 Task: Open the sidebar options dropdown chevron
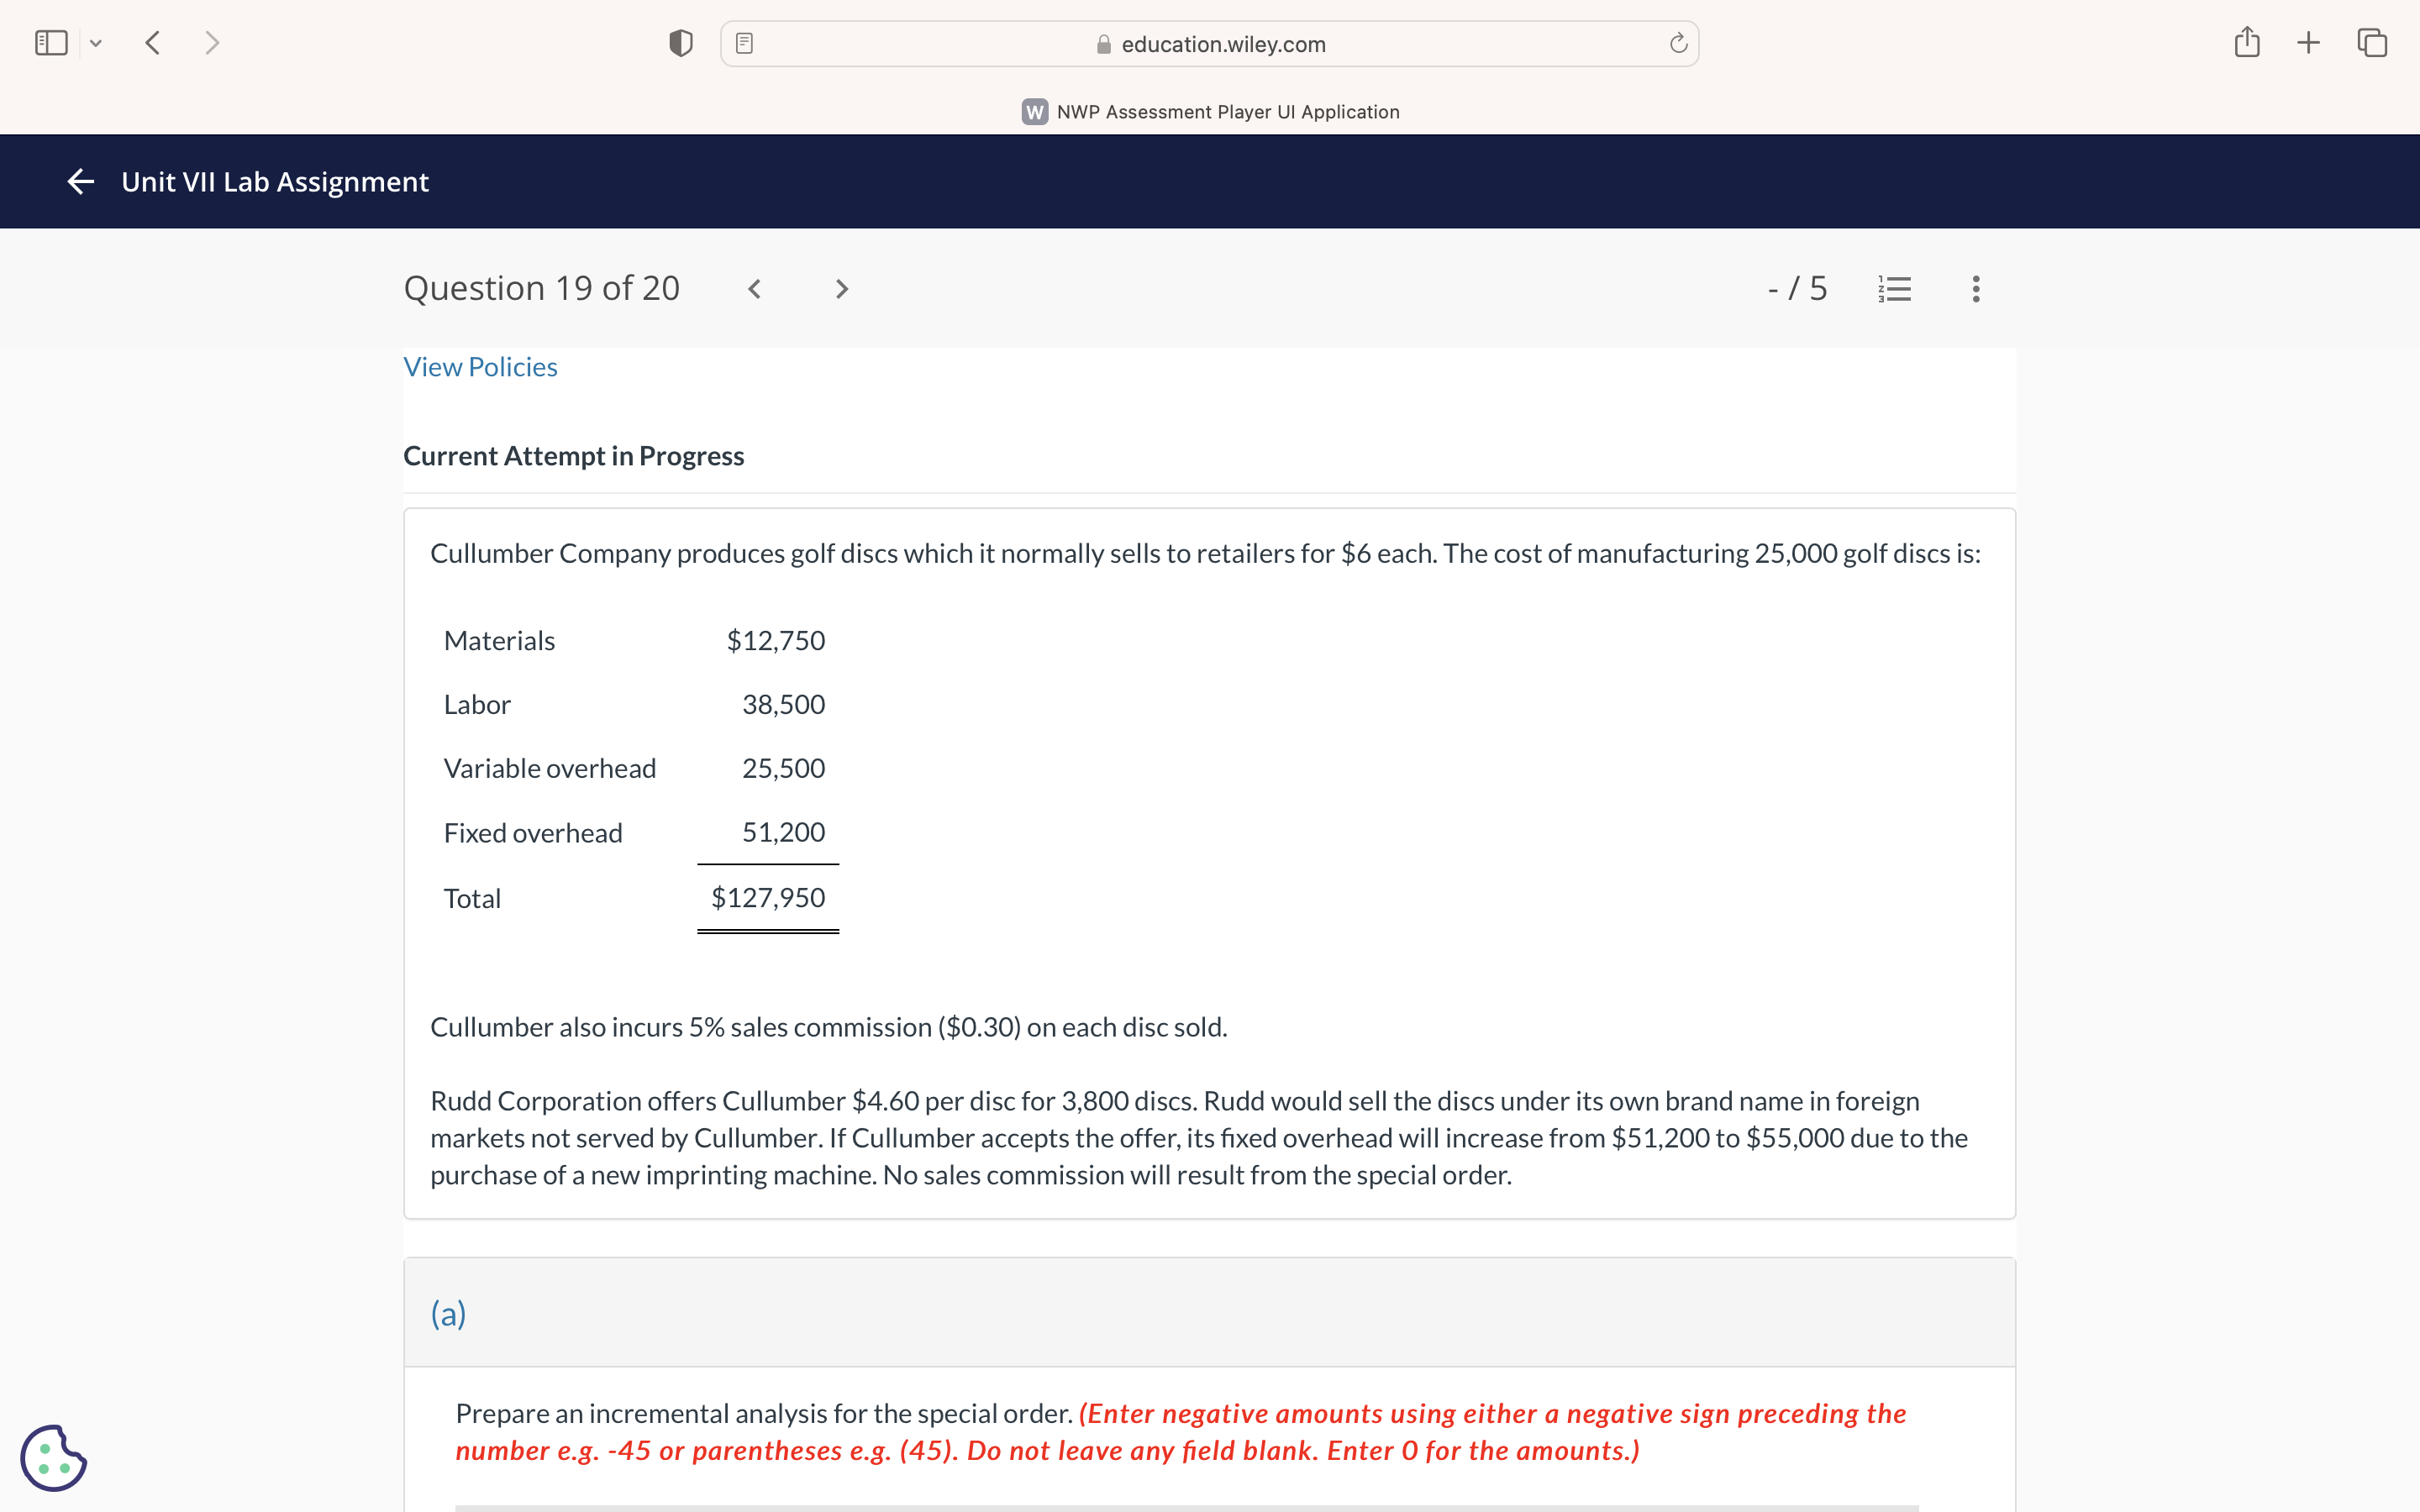pyautogui.click(x=96, y=43)
